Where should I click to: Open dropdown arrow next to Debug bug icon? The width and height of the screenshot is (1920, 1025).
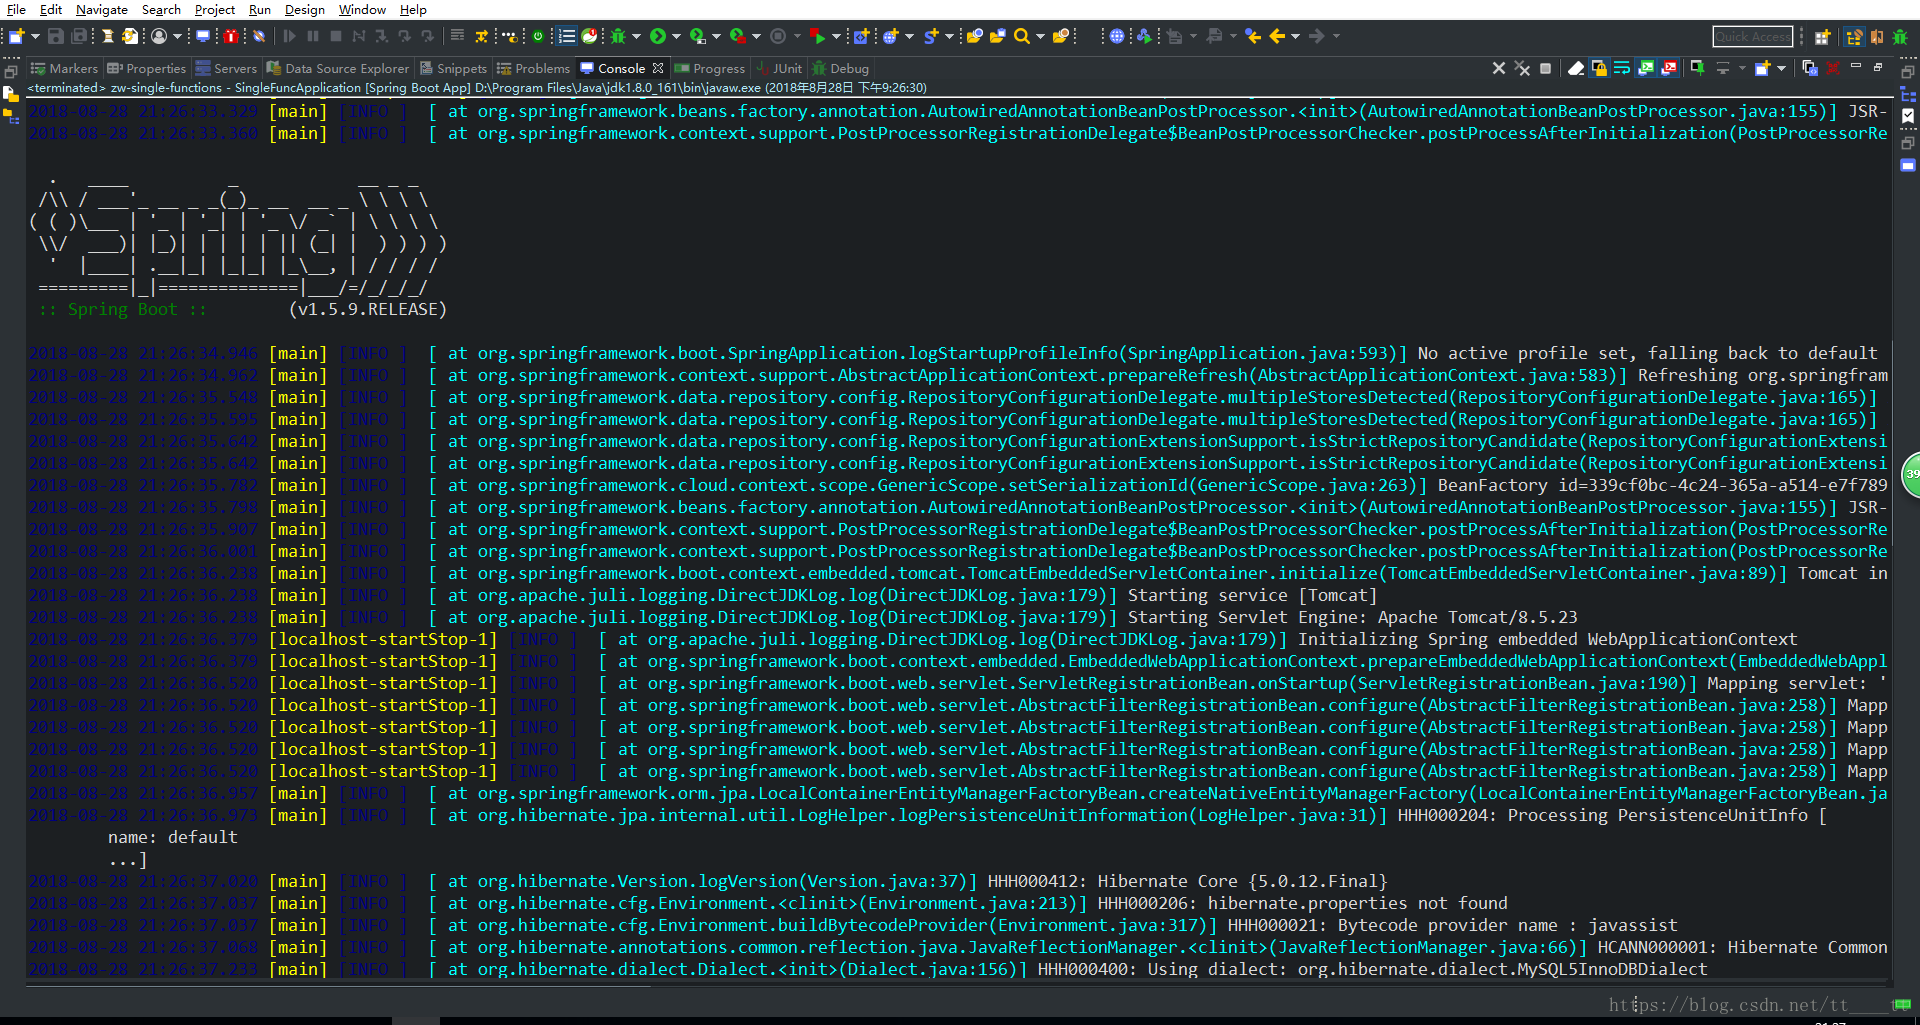(636, 37)
